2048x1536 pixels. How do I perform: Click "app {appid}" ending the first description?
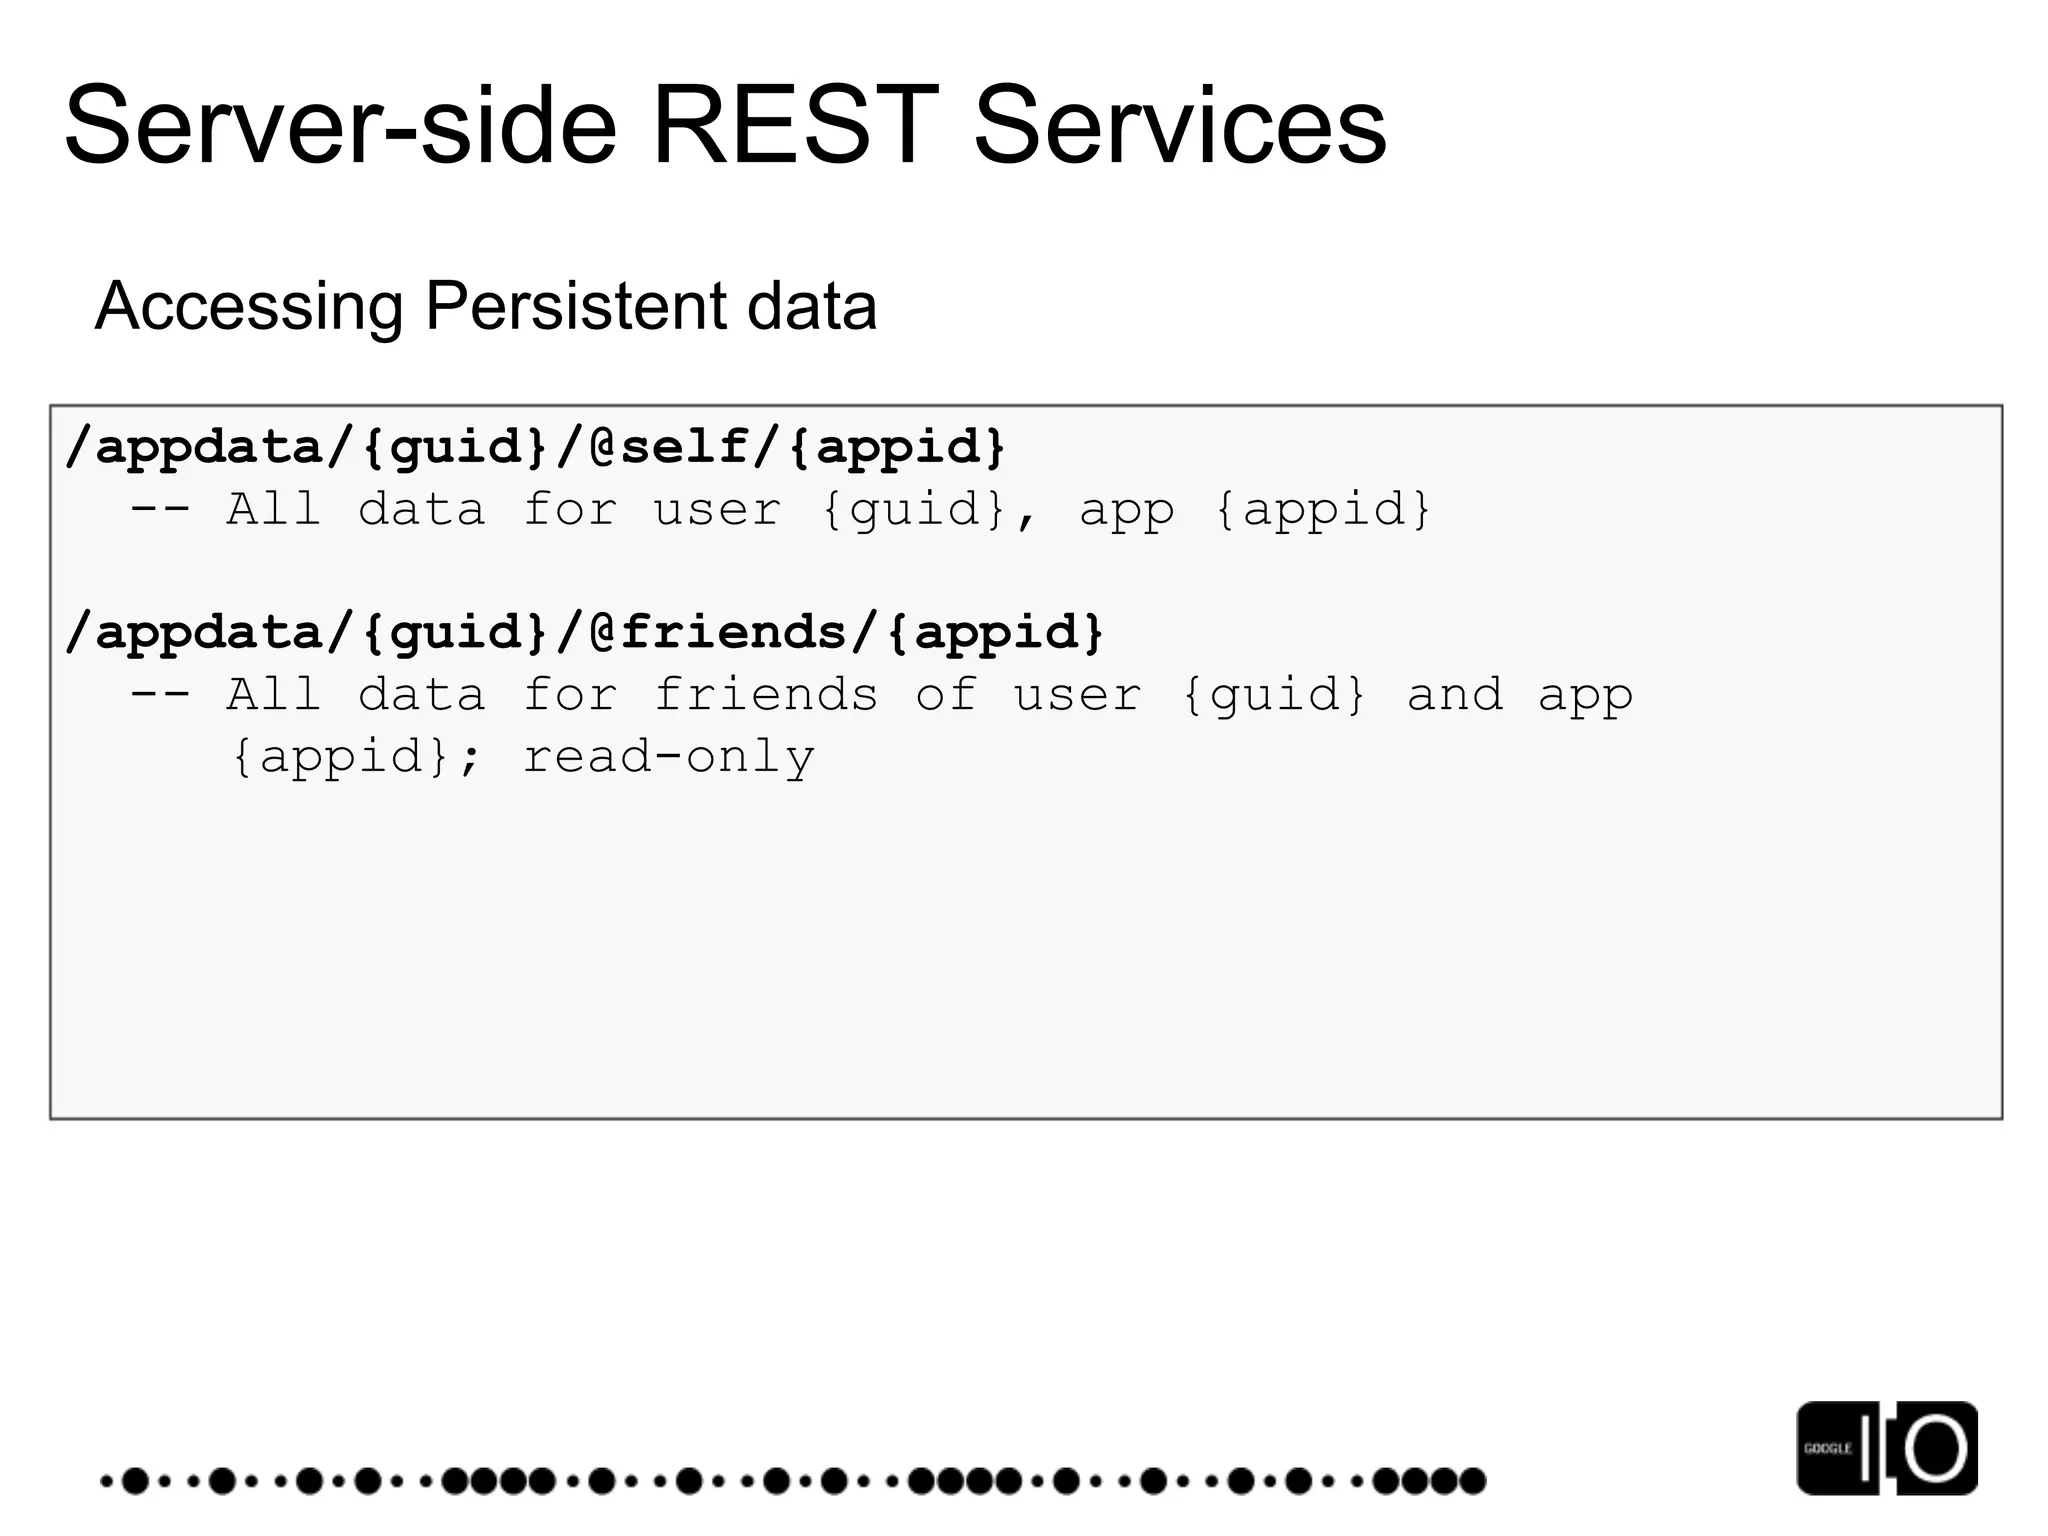tap(1255, 509)
